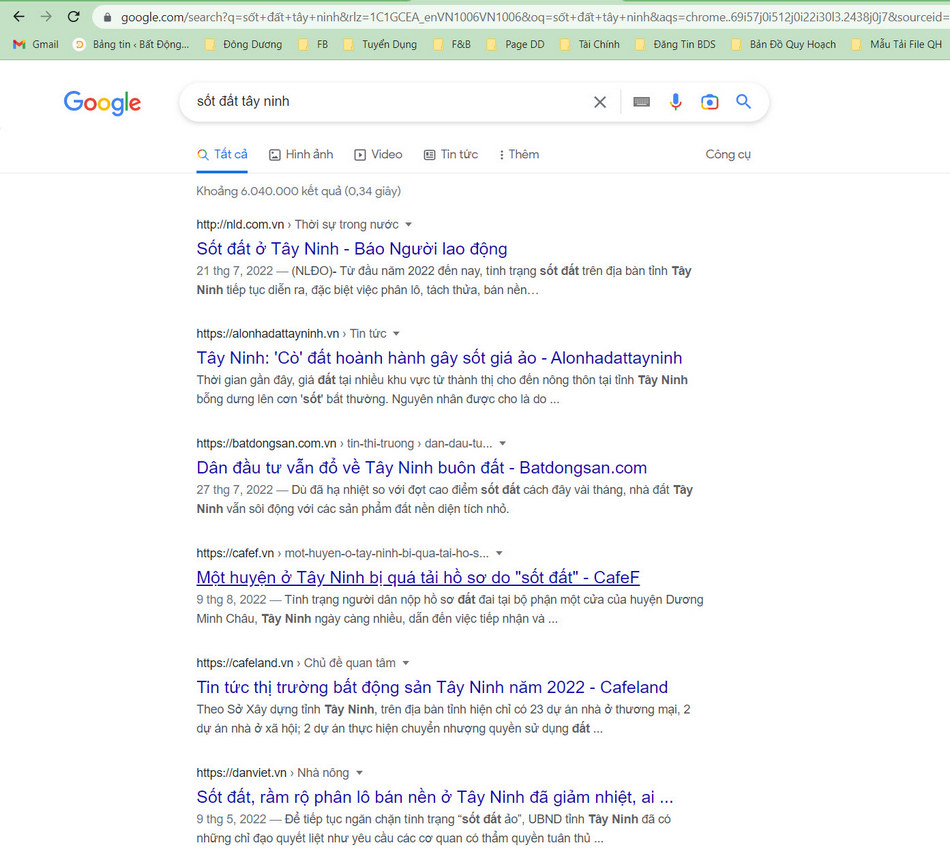Click in the search input field
The height and width of the screenshot is (848, 950).
(x=388, y=102)
